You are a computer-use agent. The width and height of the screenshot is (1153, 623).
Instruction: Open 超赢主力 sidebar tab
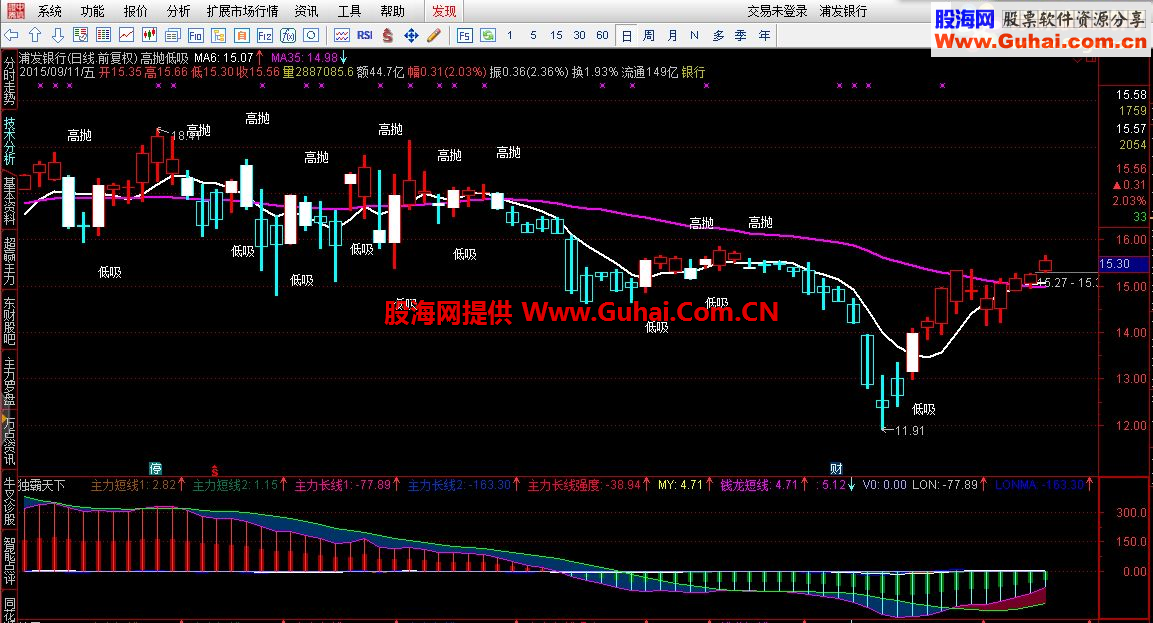9,260
